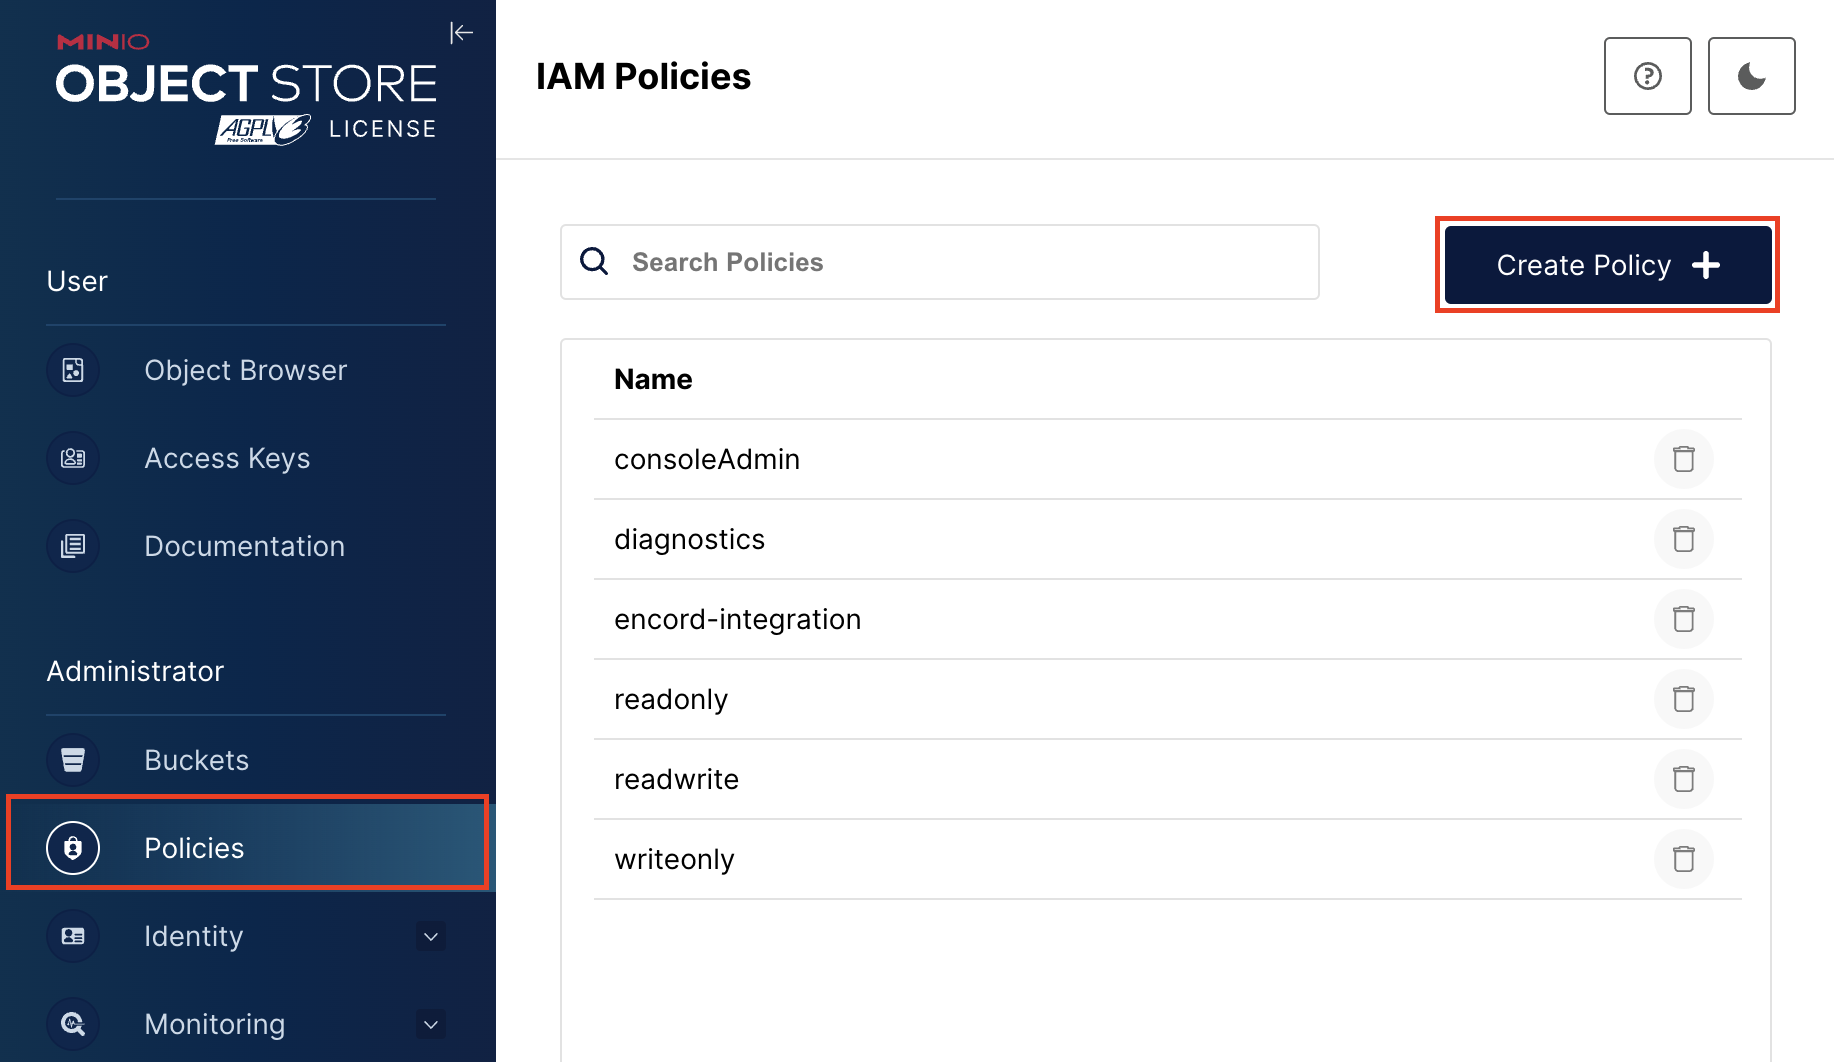Click the Access Keys icon
This screenshot has height=1062, width=1834.
tap(73, 458)
